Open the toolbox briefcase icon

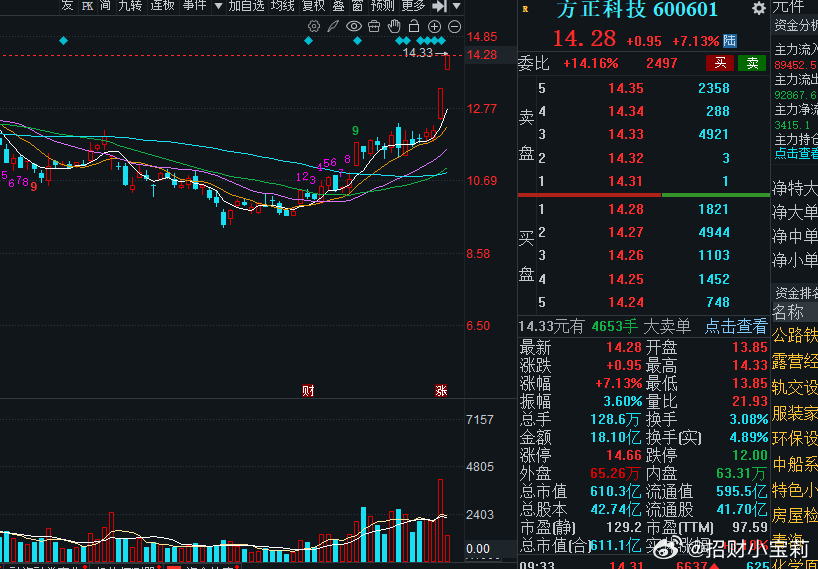click(x=374, y=26)
